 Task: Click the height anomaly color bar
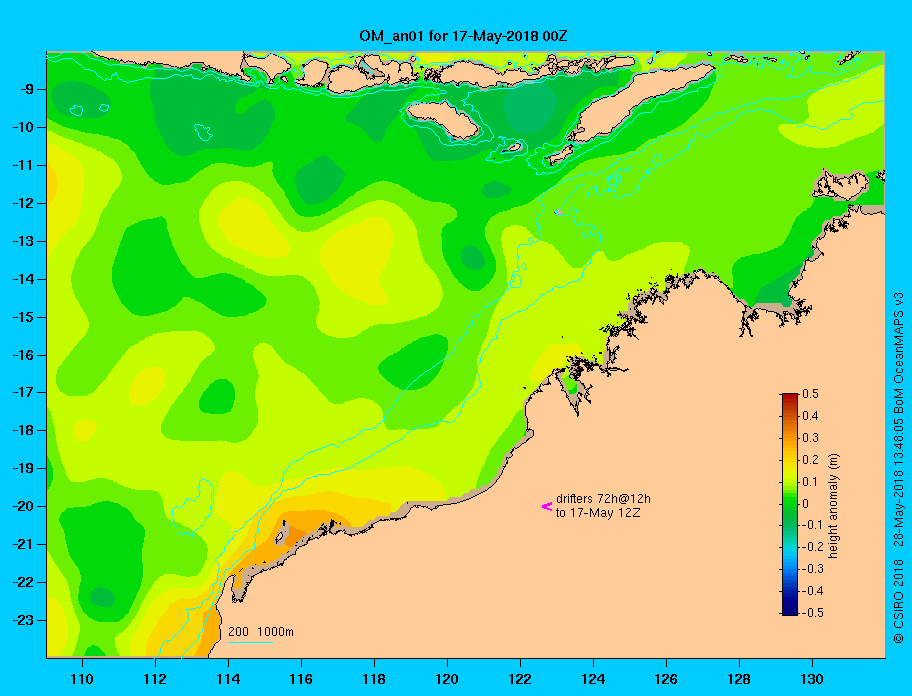790,504
